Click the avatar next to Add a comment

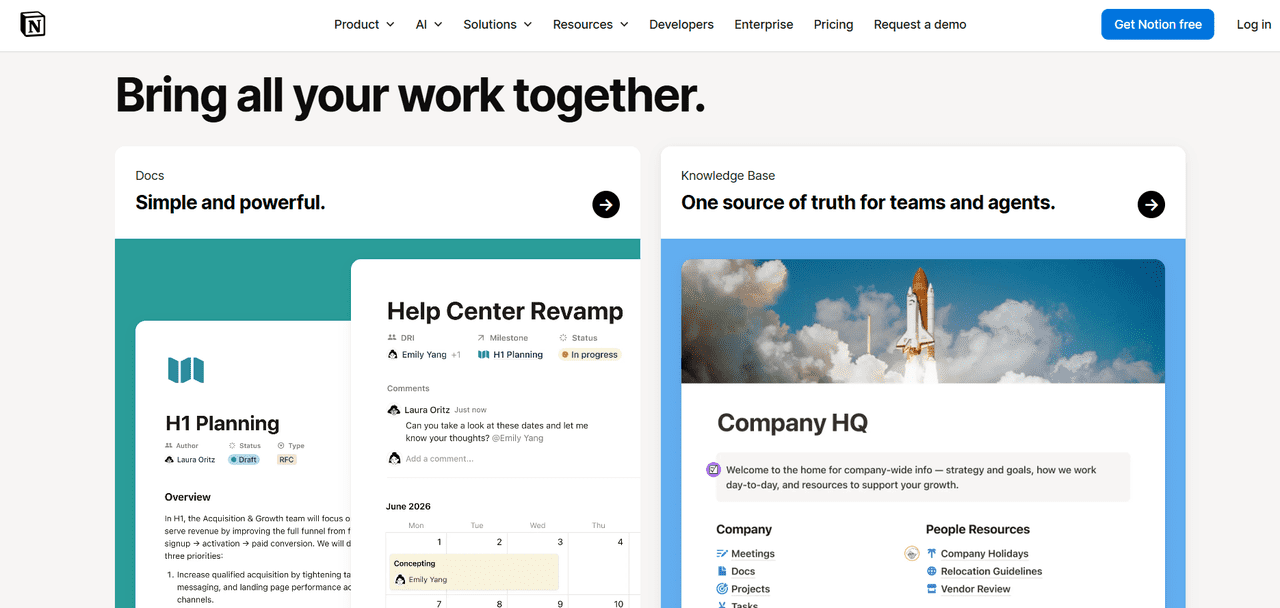(x=393, y=458)
